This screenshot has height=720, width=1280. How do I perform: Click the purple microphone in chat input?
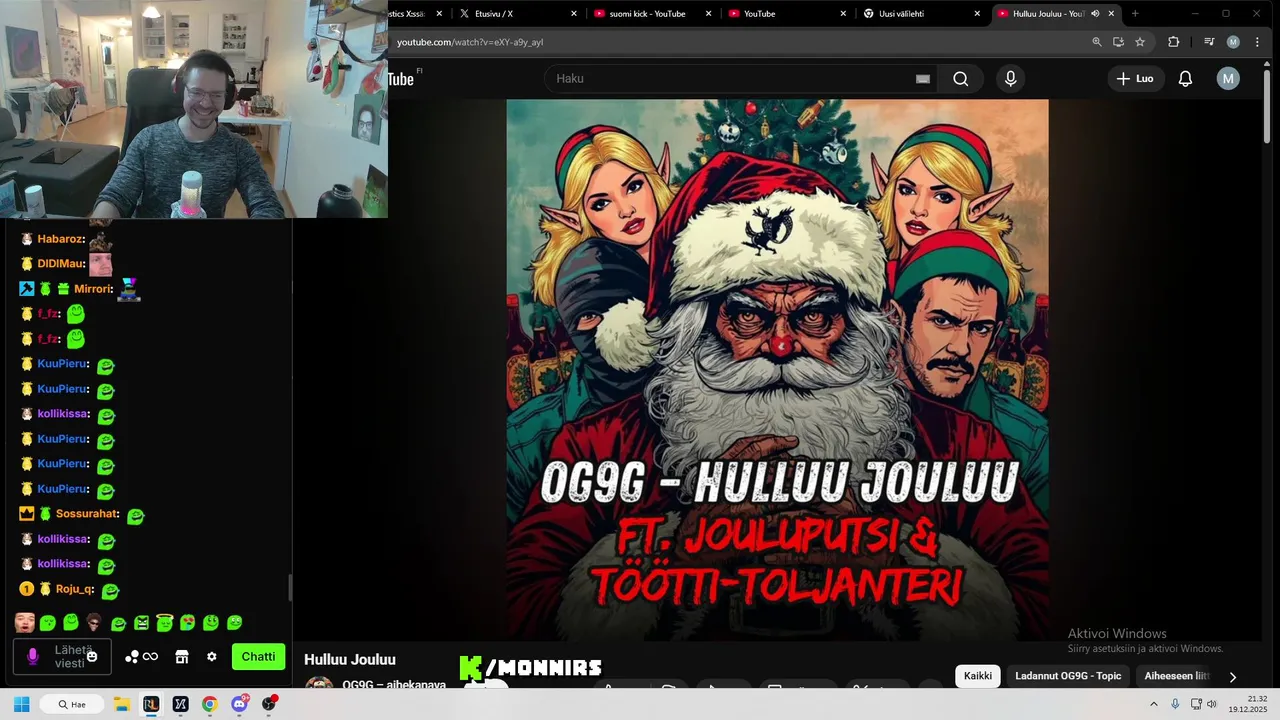tap(32, 657)
